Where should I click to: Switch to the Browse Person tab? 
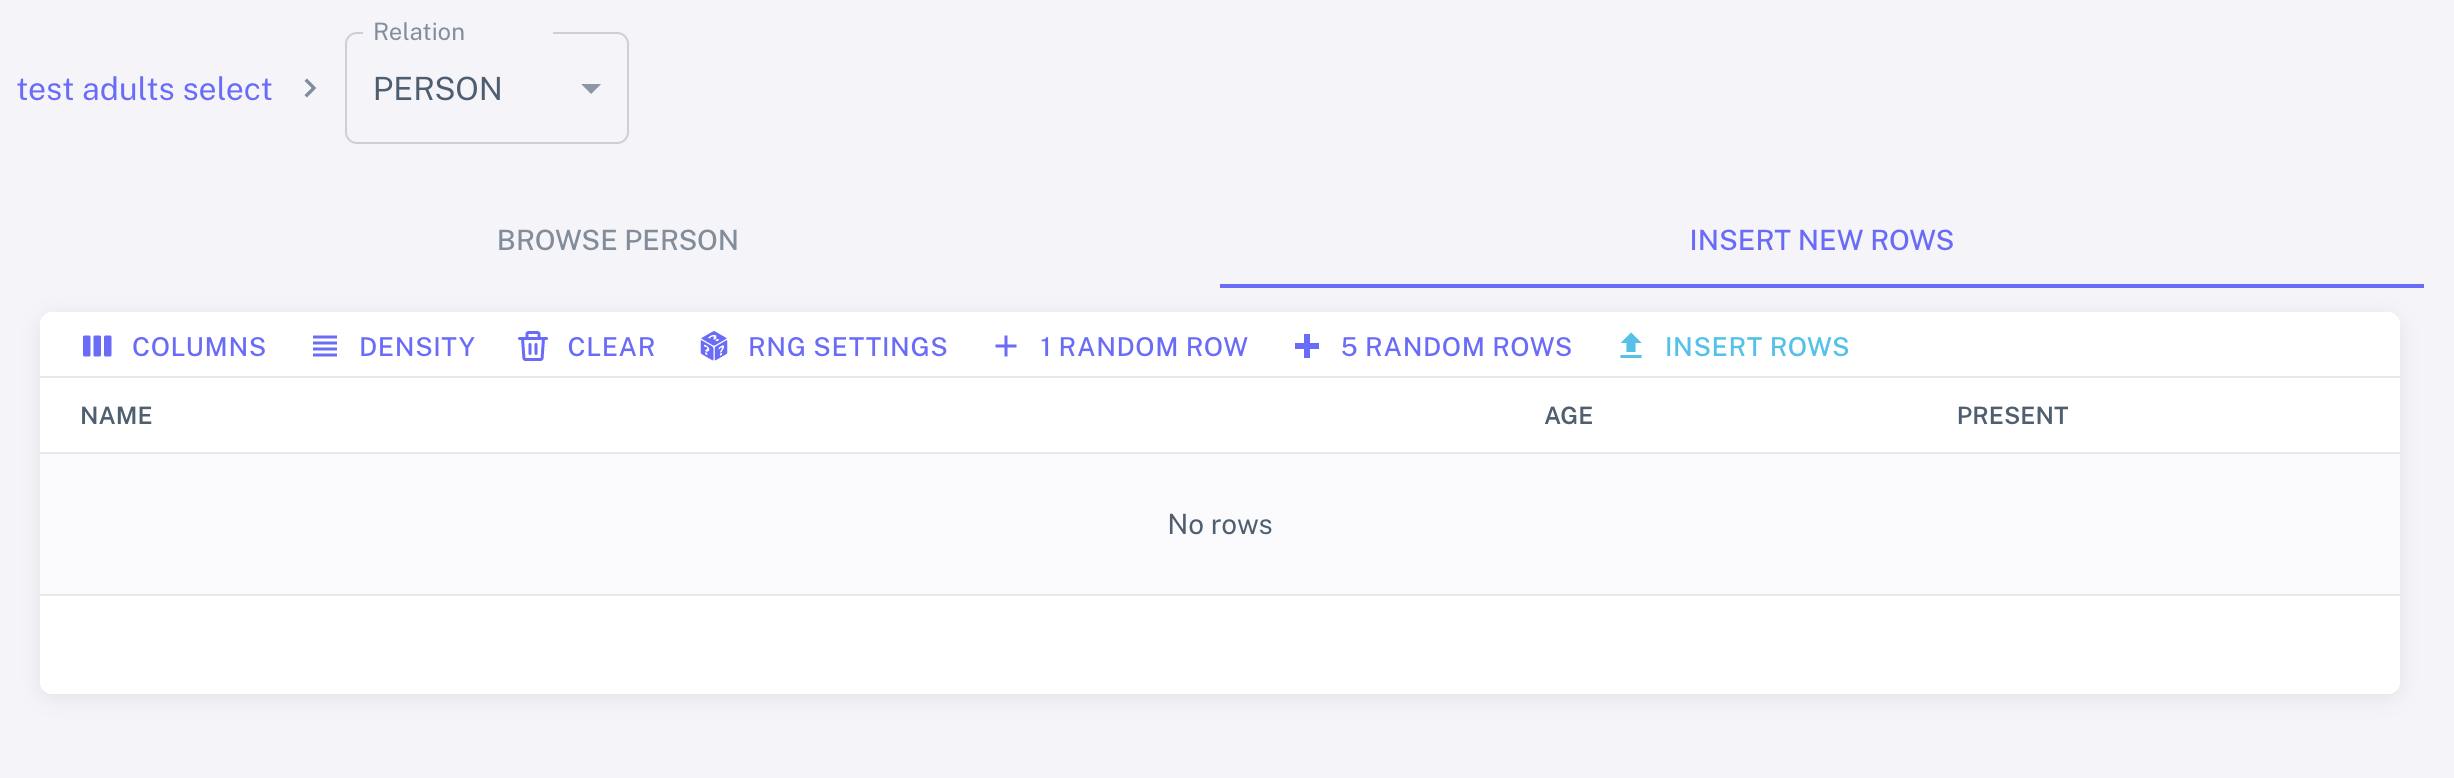point(618,240)
